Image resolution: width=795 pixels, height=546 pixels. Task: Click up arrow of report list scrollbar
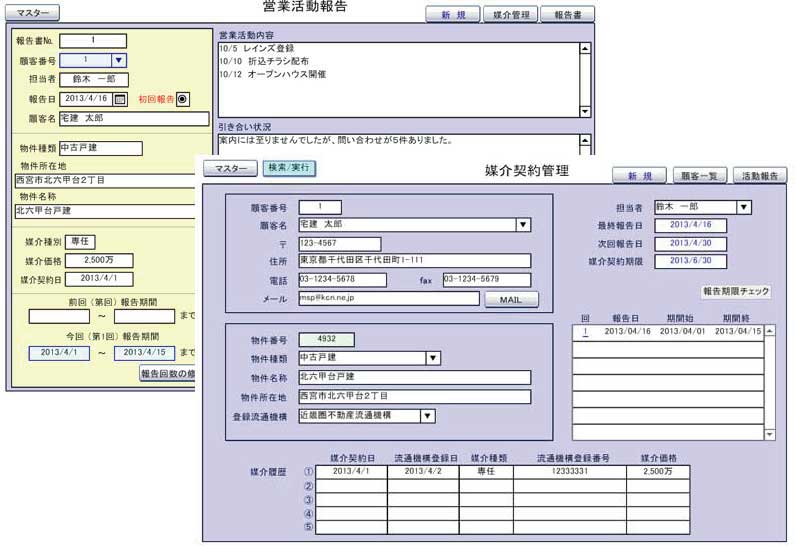770,331
